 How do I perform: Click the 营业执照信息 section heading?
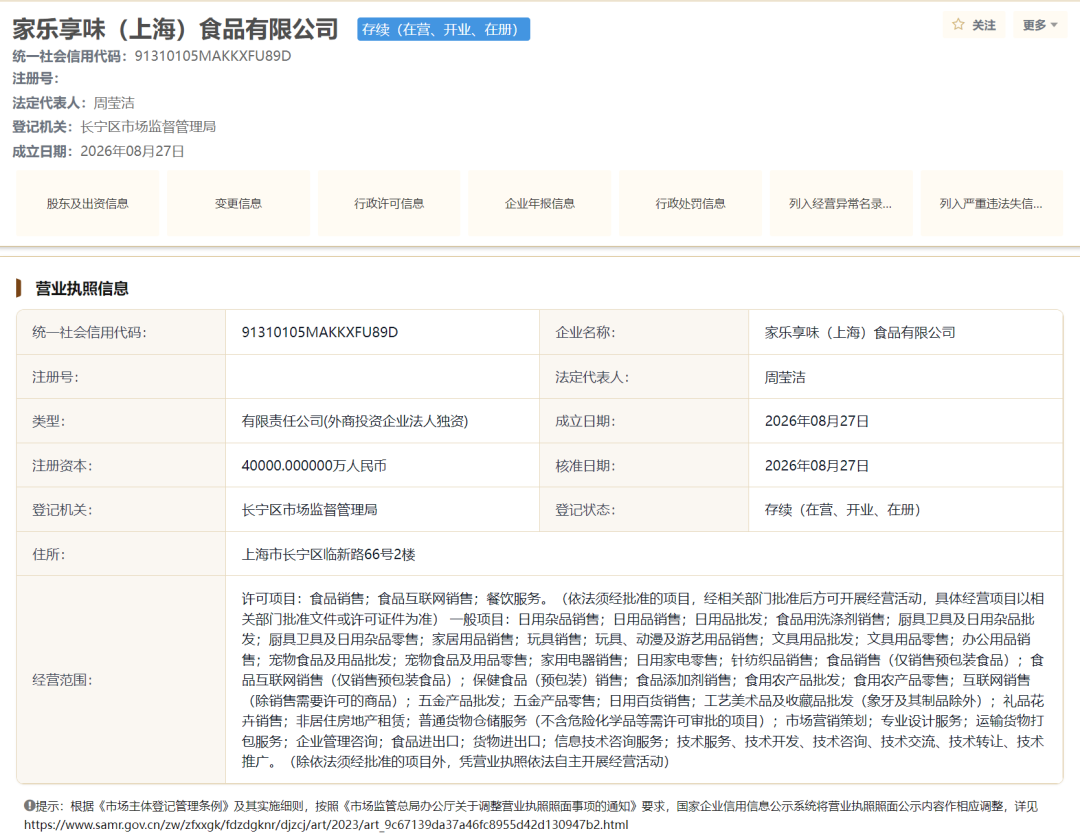(82, 288)
